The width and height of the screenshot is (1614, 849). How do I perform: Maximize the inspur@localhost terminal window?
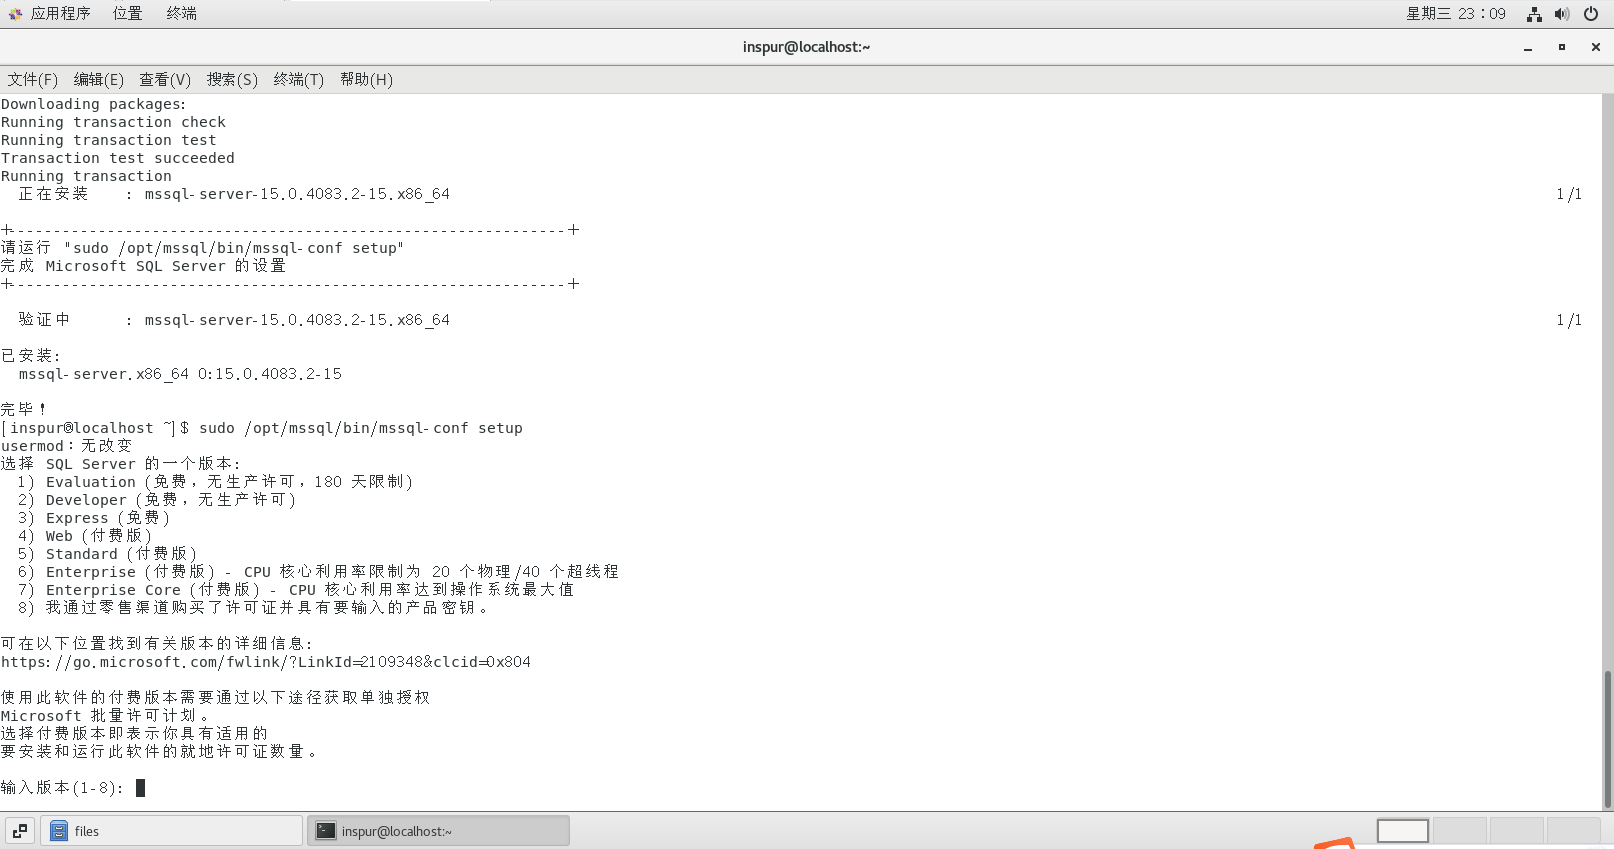coord(1562,47)
